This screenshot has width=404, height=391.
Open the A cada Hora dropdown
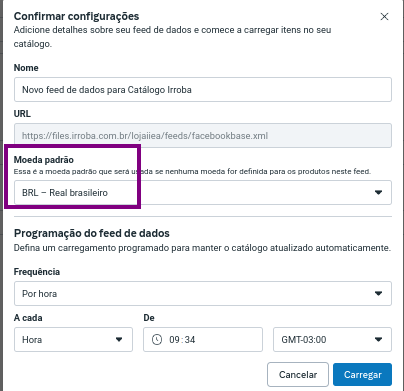pyautogui.click(x=73, y=339)
